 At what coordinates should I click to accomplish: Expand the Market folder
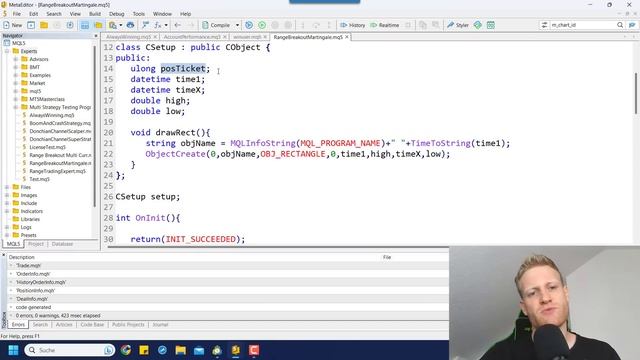pos(16,83)
